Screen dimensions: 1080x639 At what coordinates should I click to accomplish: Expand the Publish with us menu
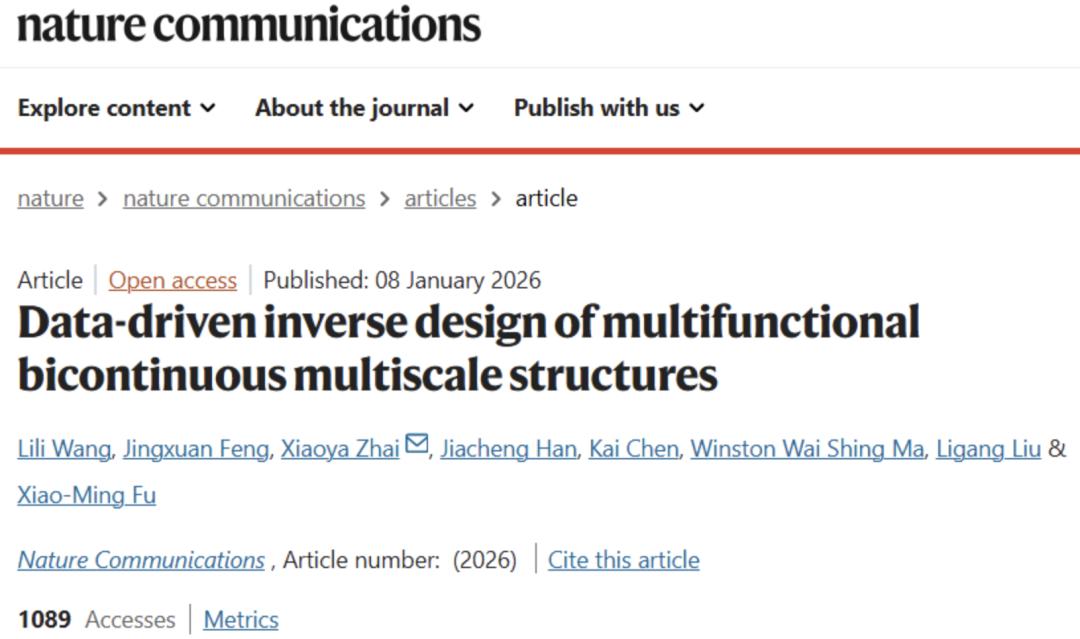[608, 108]
